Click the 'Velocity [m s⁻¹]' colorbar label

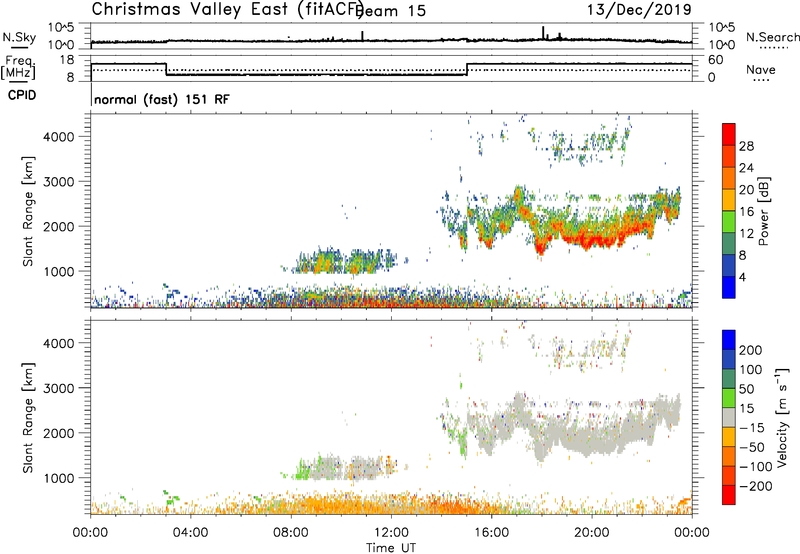782,417
